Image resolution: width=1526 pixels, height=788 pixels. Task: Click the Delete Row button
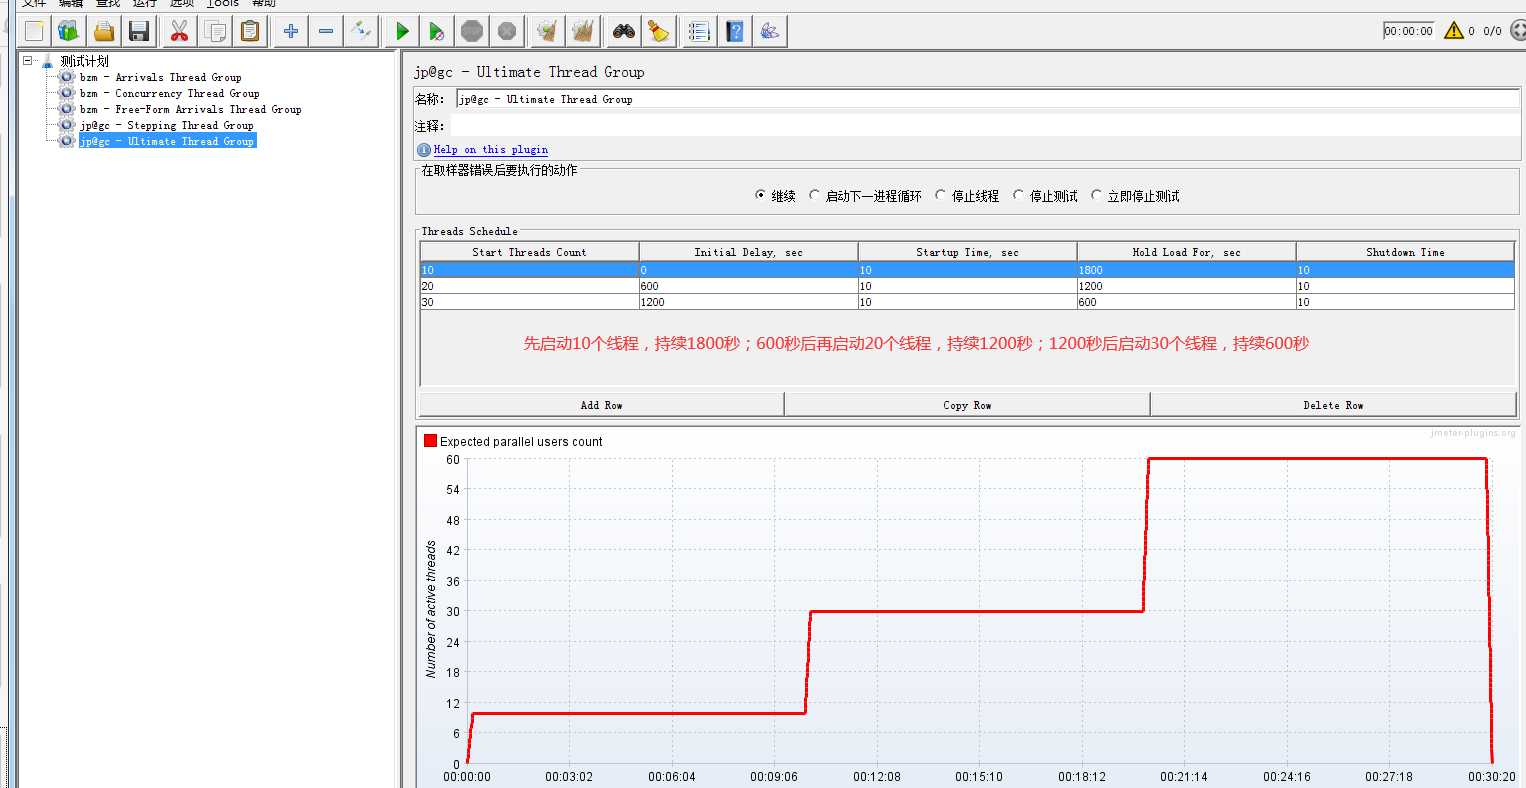click(x=1333, y=405)
